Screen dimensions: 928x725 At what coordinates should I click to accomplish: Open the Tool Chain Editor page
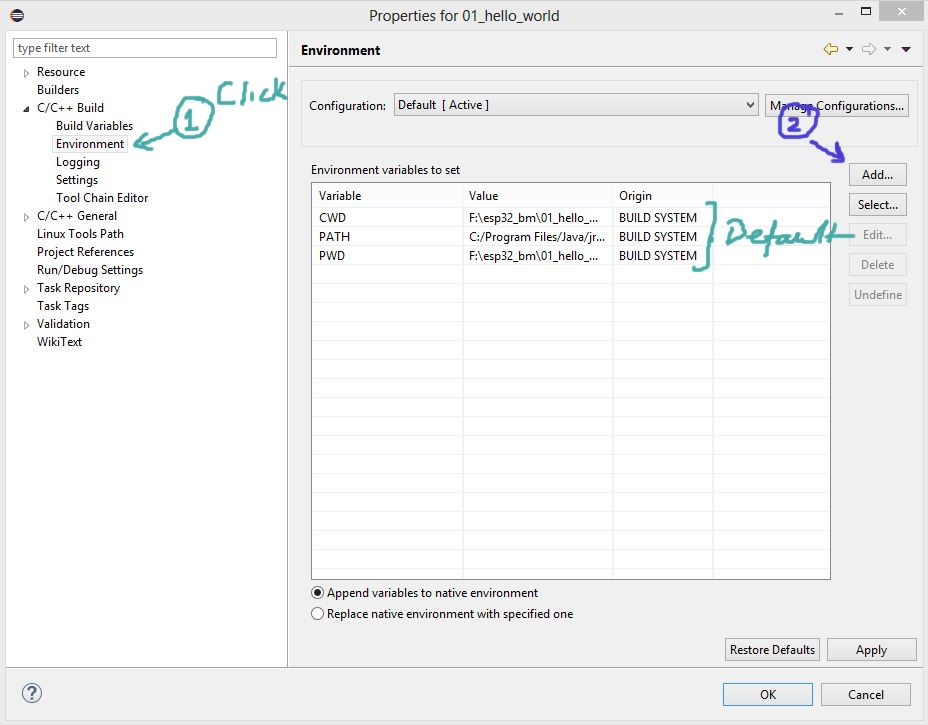102,198
